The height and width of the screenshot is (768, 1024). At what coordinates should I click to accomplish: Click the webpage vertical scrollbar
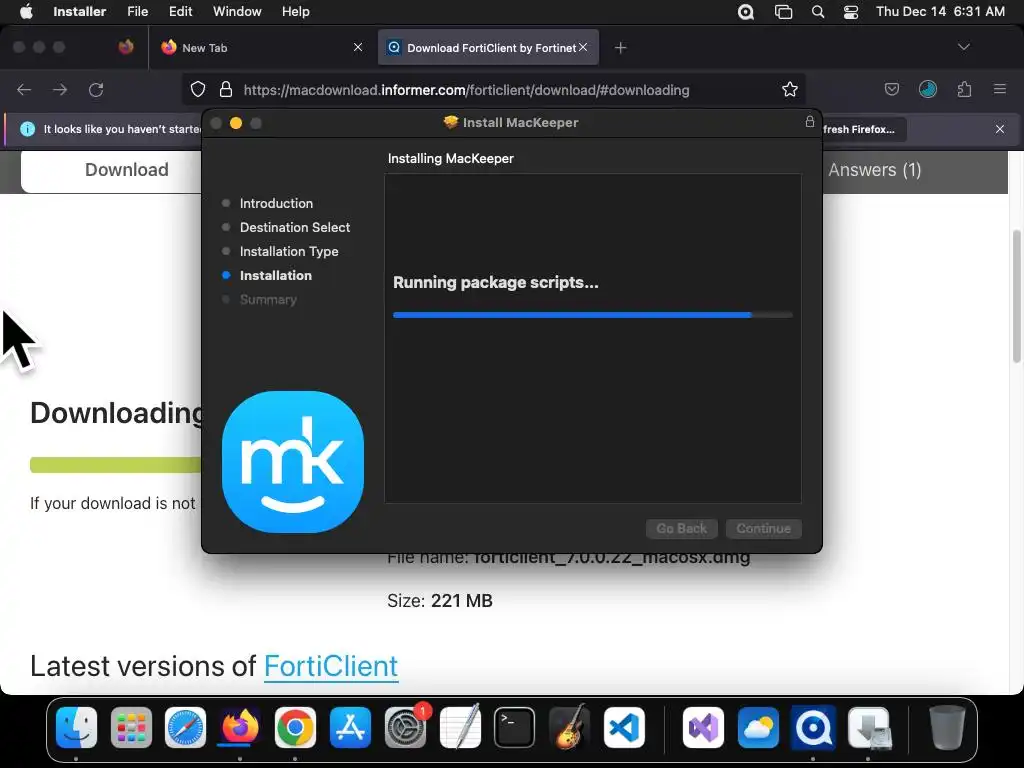pyautogui.click(x=1016, y=297)
